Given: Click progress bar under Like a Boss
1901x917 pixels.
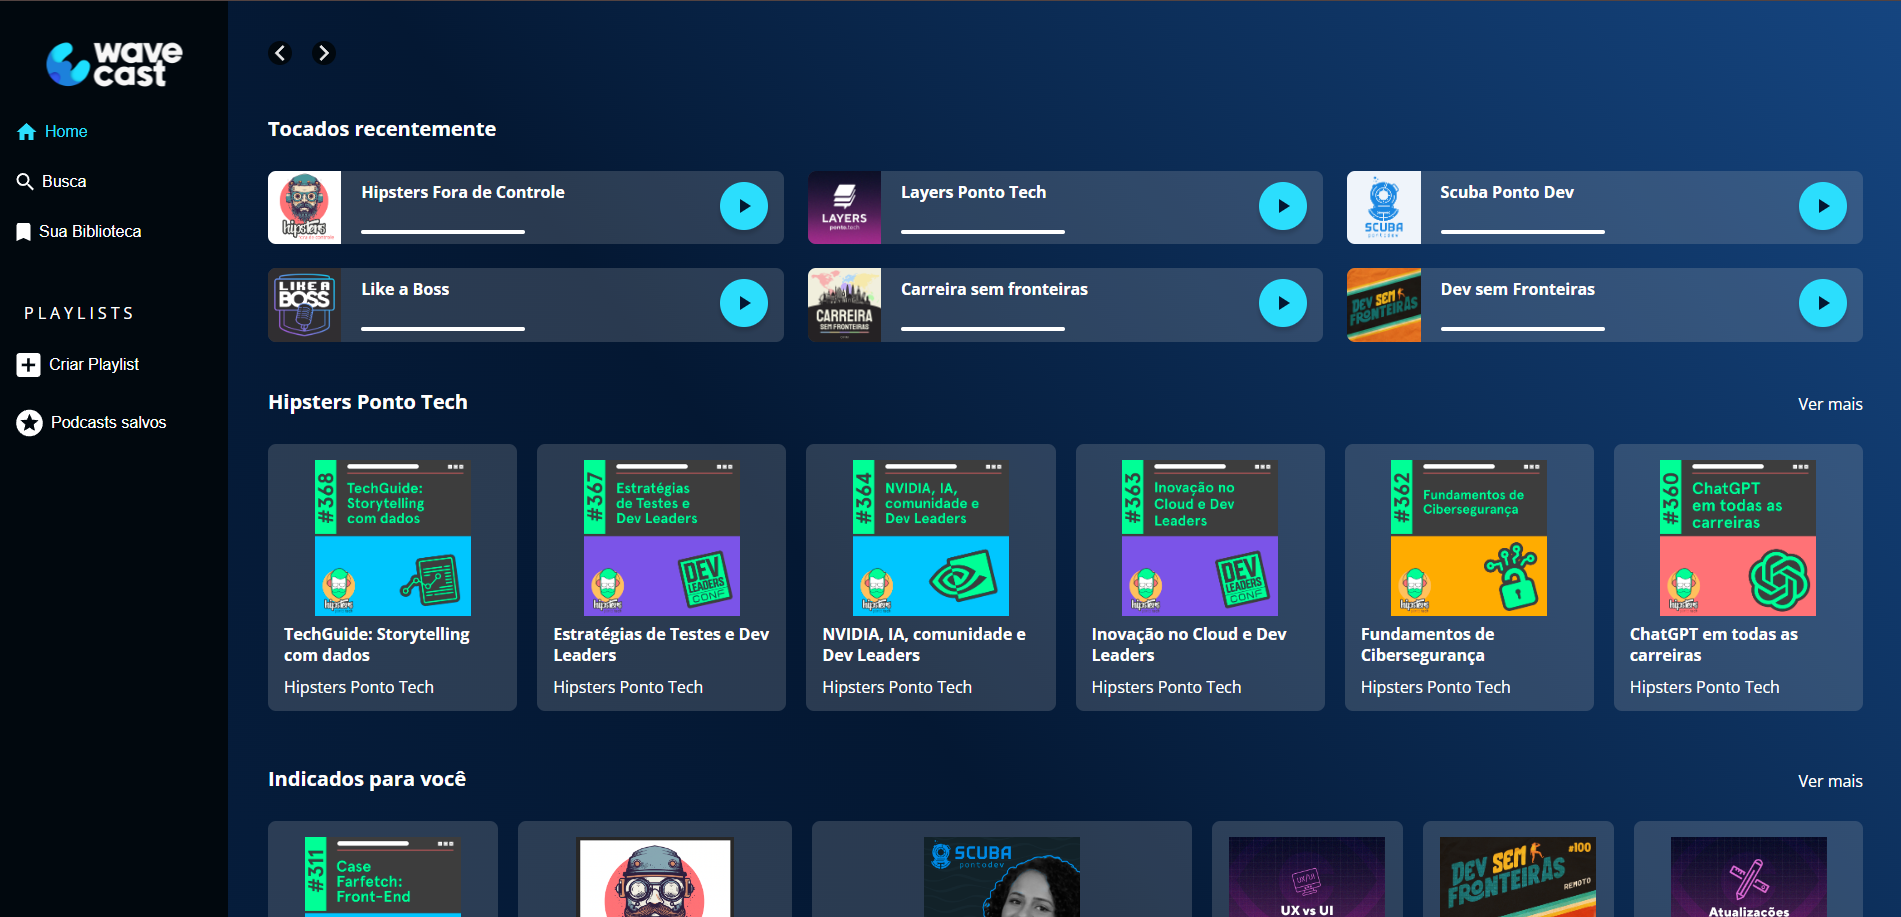Looking at the screenshot, I should coord(443,329).
